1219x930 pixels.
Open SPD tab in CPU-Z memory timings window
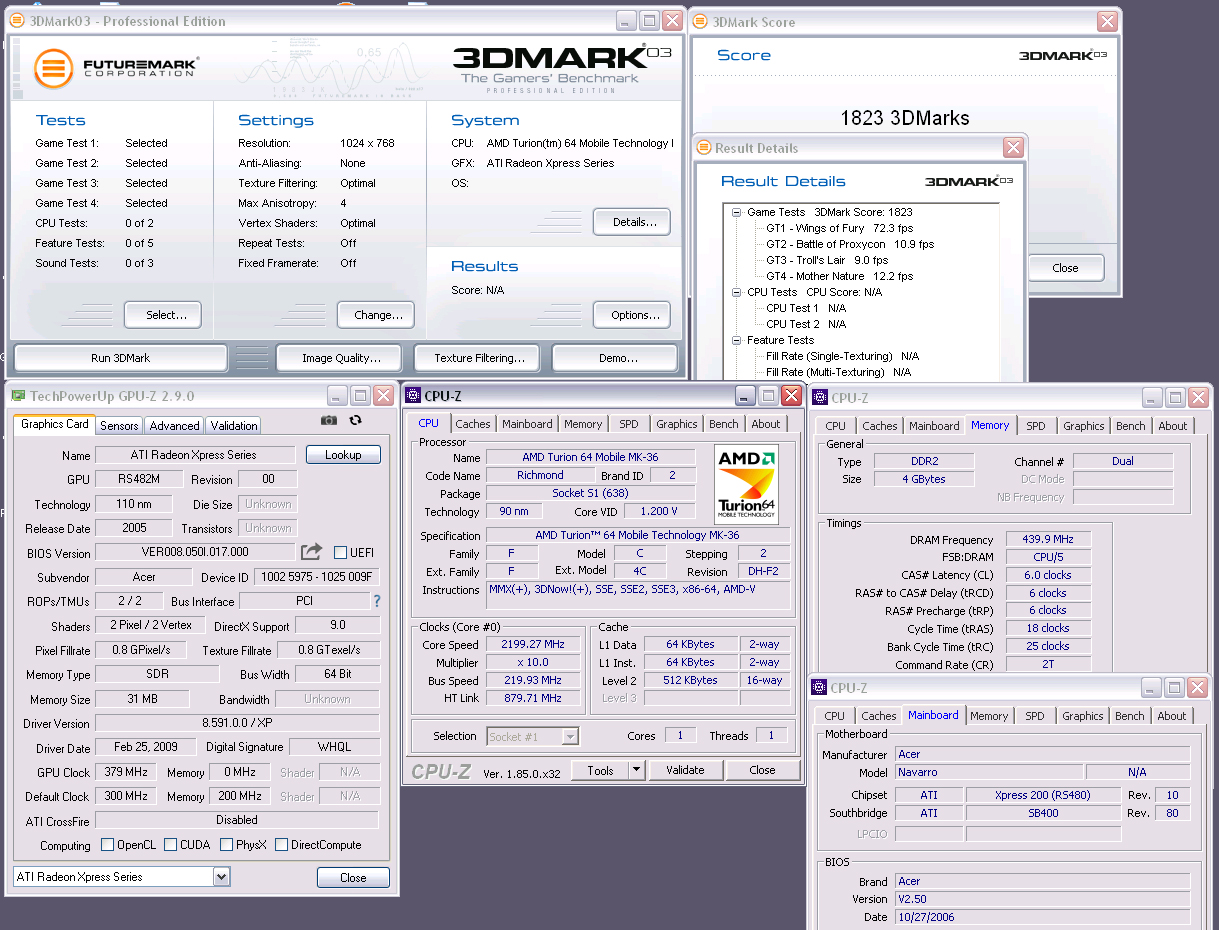(x=1036, y=426)
